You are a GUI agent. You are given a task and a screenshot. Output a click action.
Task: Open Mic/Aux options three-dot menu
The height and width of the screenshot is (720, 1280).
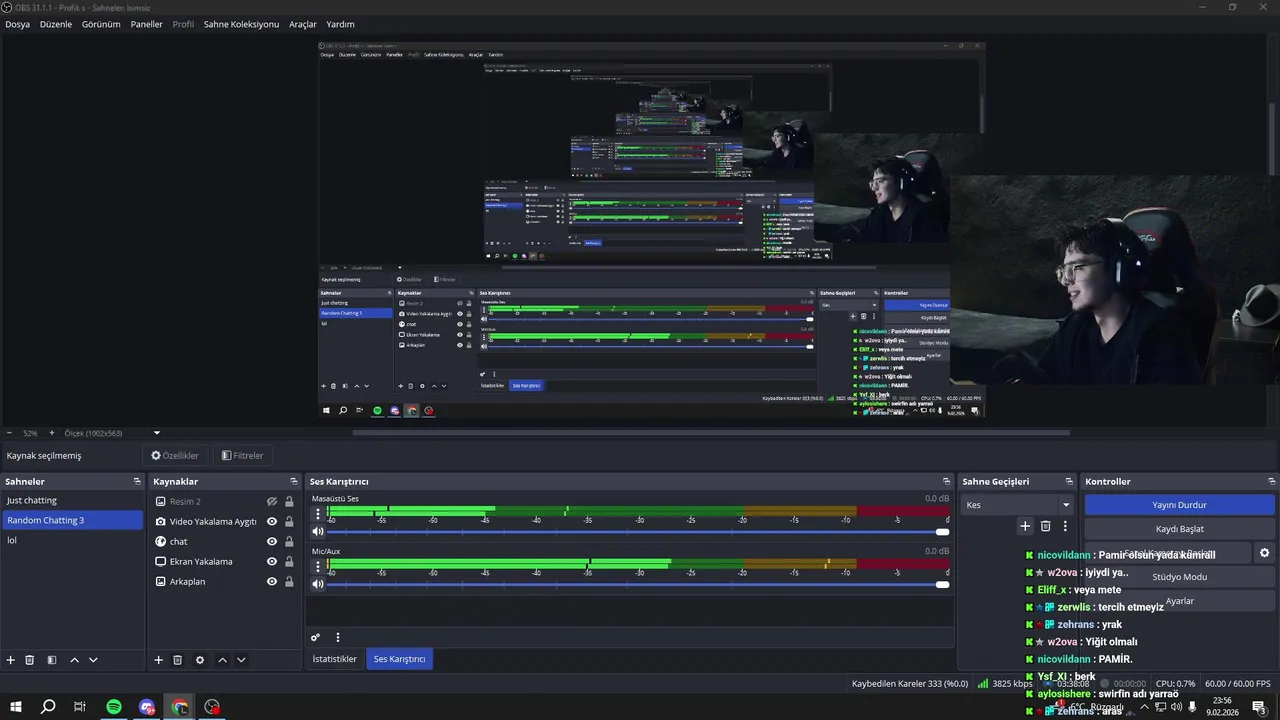click(x=319, y=566)
